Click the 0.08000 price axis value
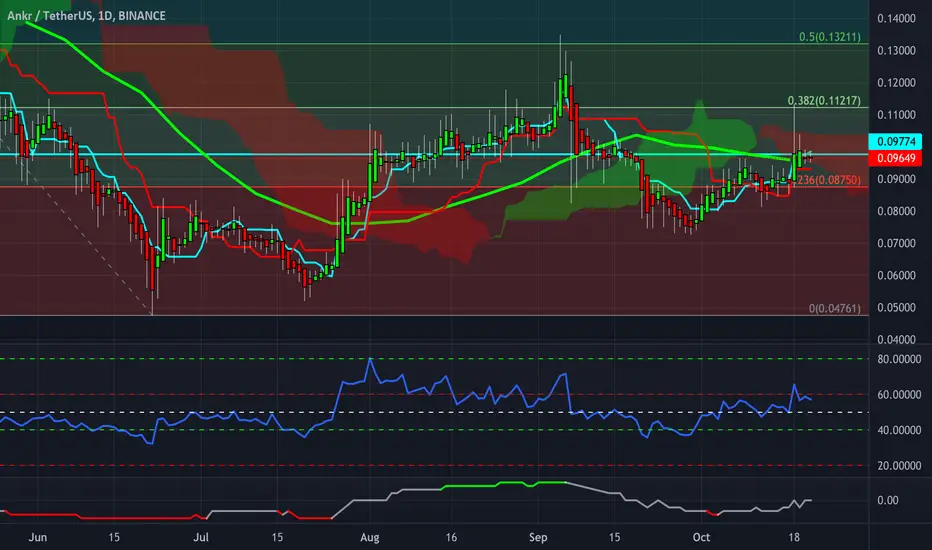The width and height of the screenshot is (932, 550). pos(896,211)
